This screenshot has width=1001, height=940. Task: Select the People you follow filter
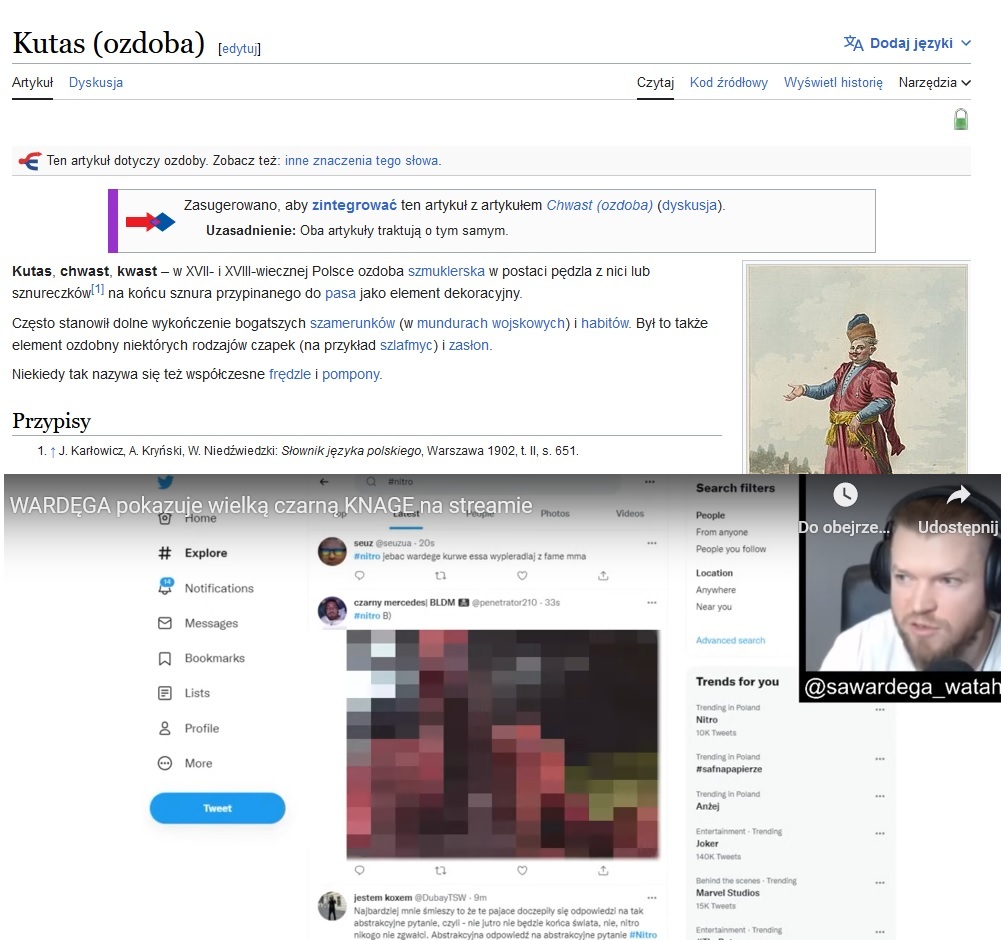click(731, 549)
